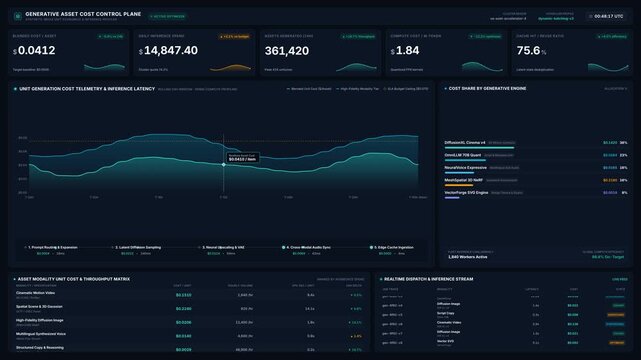641x360 pixels.
Task: Open the Allocation dropdown in Cost Share panel
Action: click(x=615, y=89)
